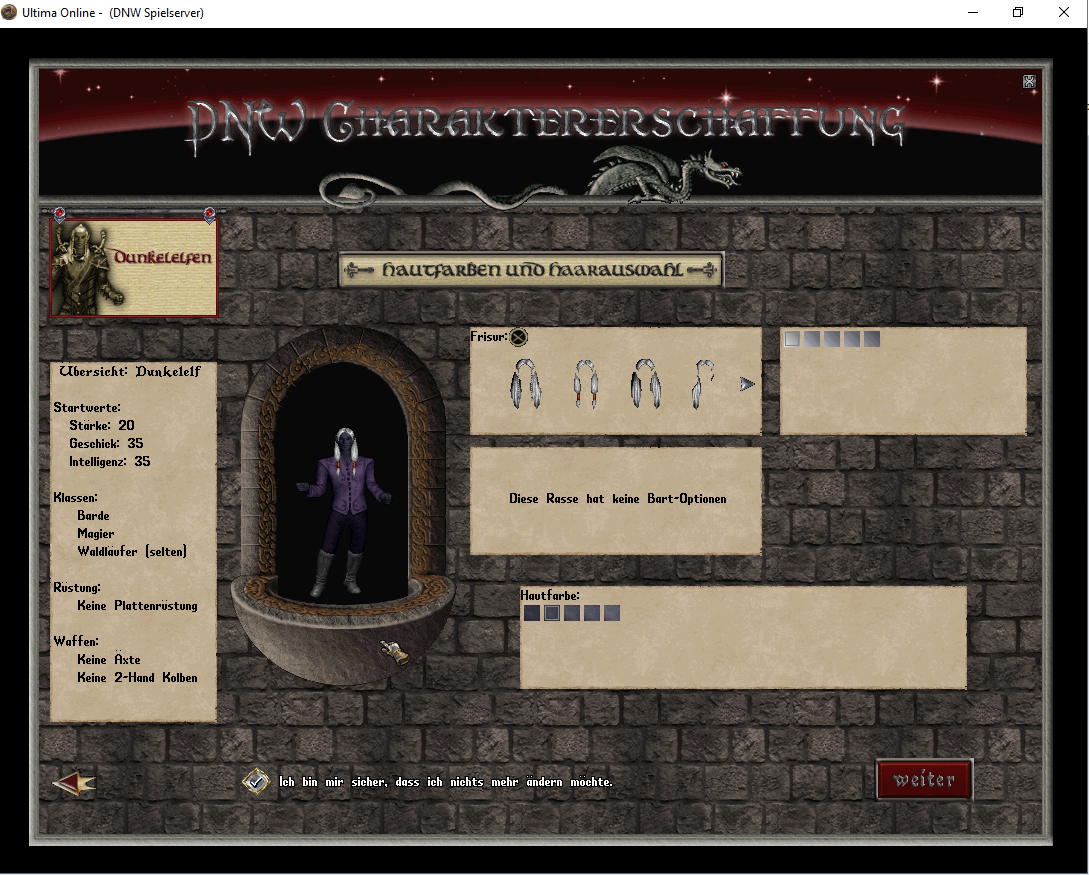Click the 'Stärke: 20' value
This screenshot has height=875, width=1089.
[x=102, y=426]
